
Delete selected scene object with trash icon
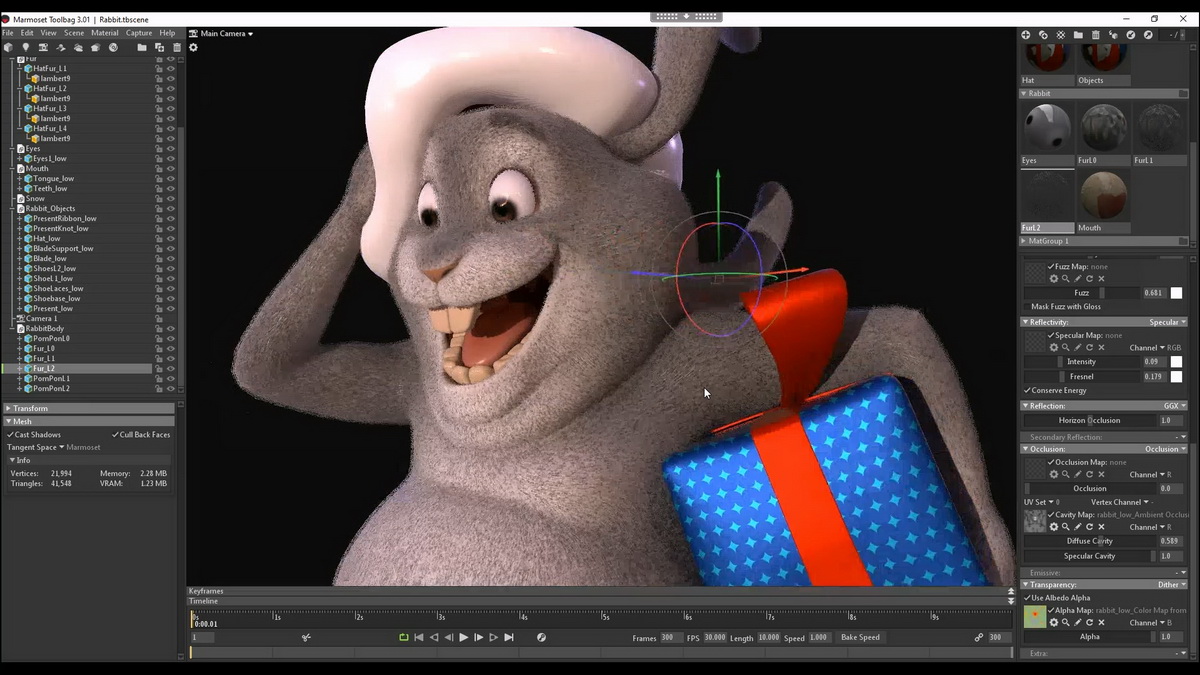pyautogui.click(x=177, y=47)
